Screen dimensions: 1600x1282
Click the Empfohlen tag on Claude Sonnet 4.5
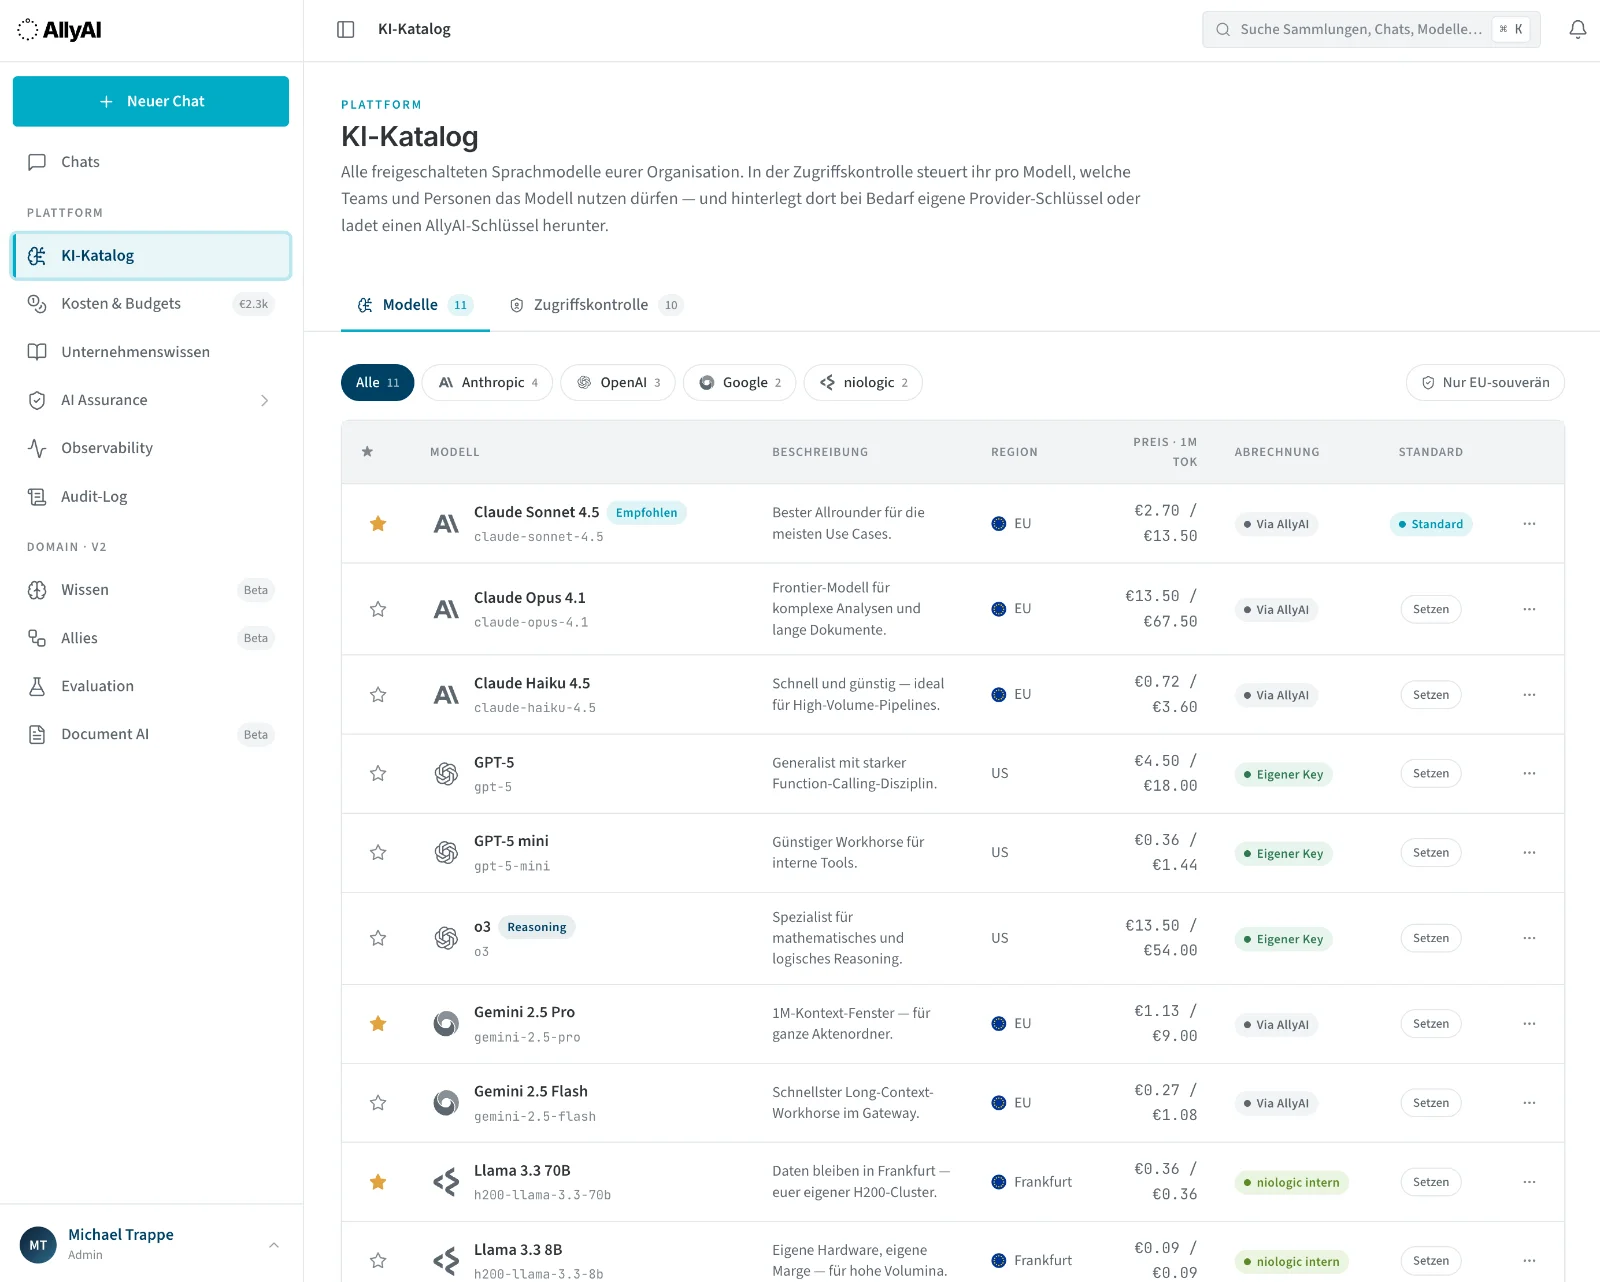pos(646,513)
